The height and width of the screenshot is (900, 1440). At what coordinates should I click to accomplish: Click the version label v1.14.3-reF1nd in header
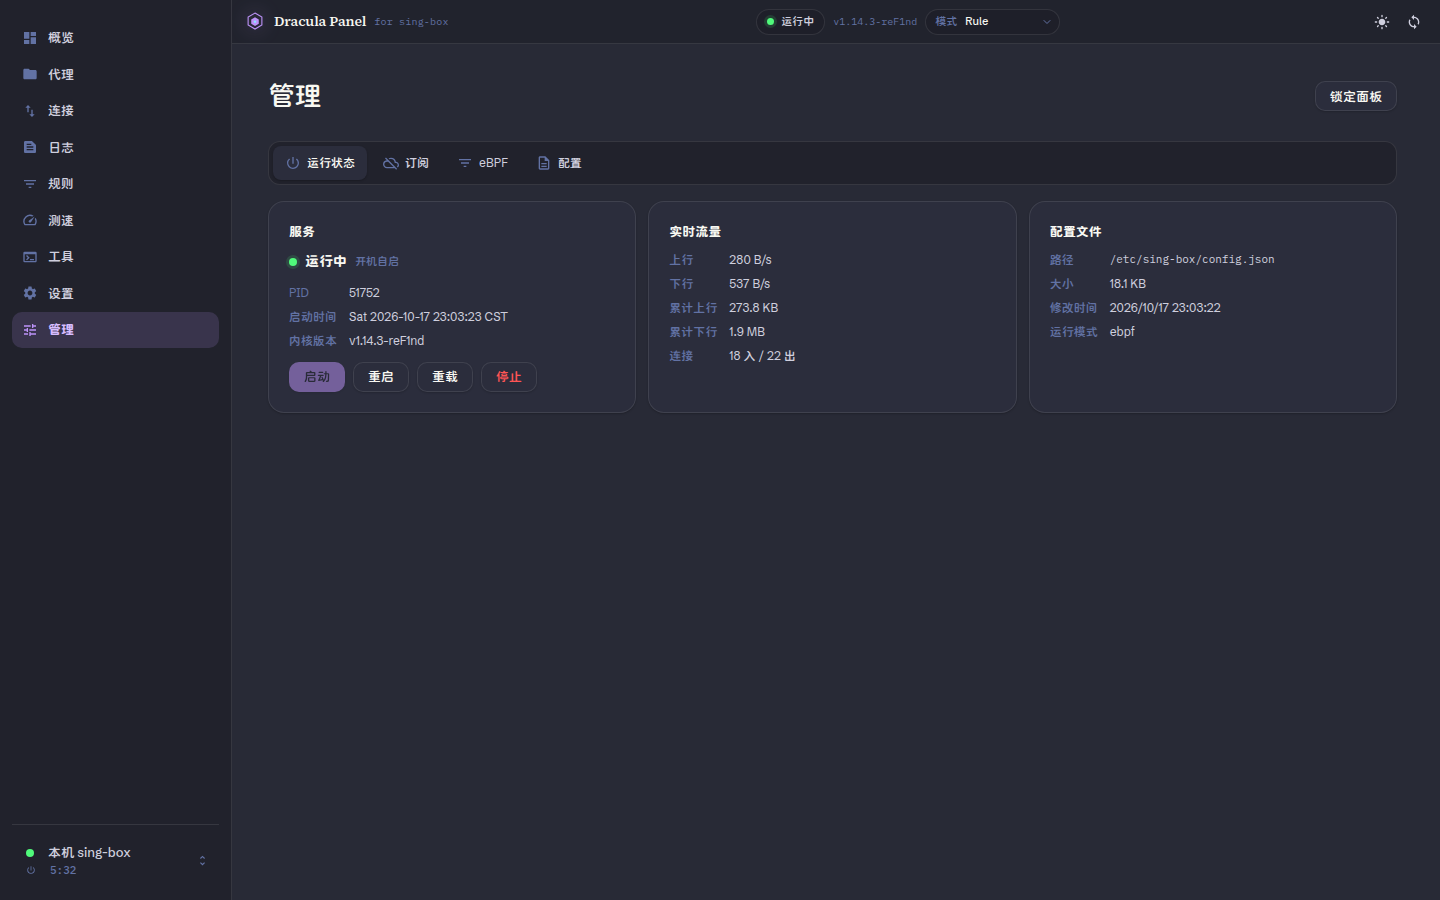point(875,22)
